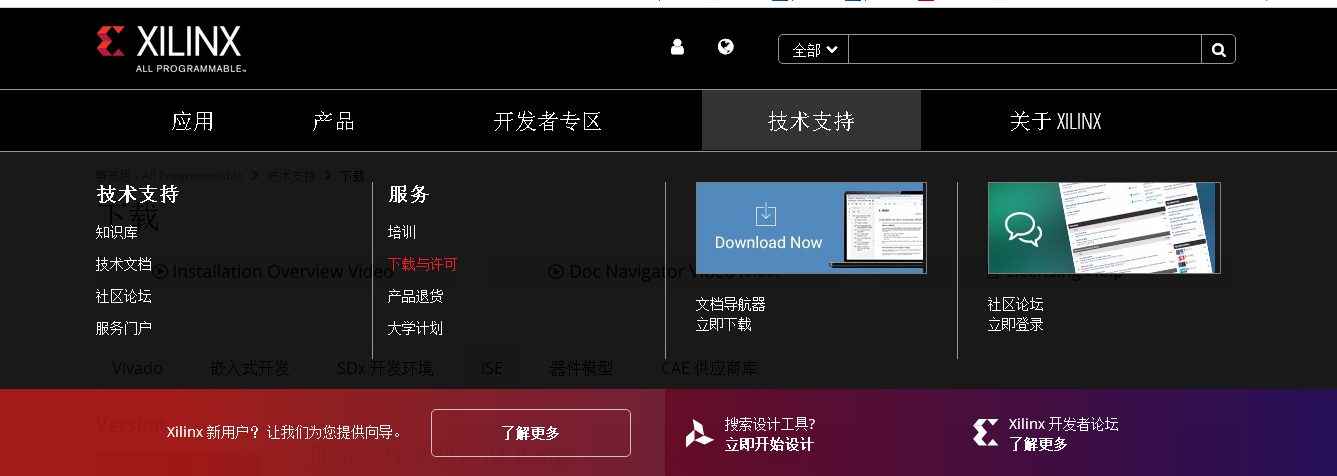Open the 关于 XILINX menu

click(1055, 121)
